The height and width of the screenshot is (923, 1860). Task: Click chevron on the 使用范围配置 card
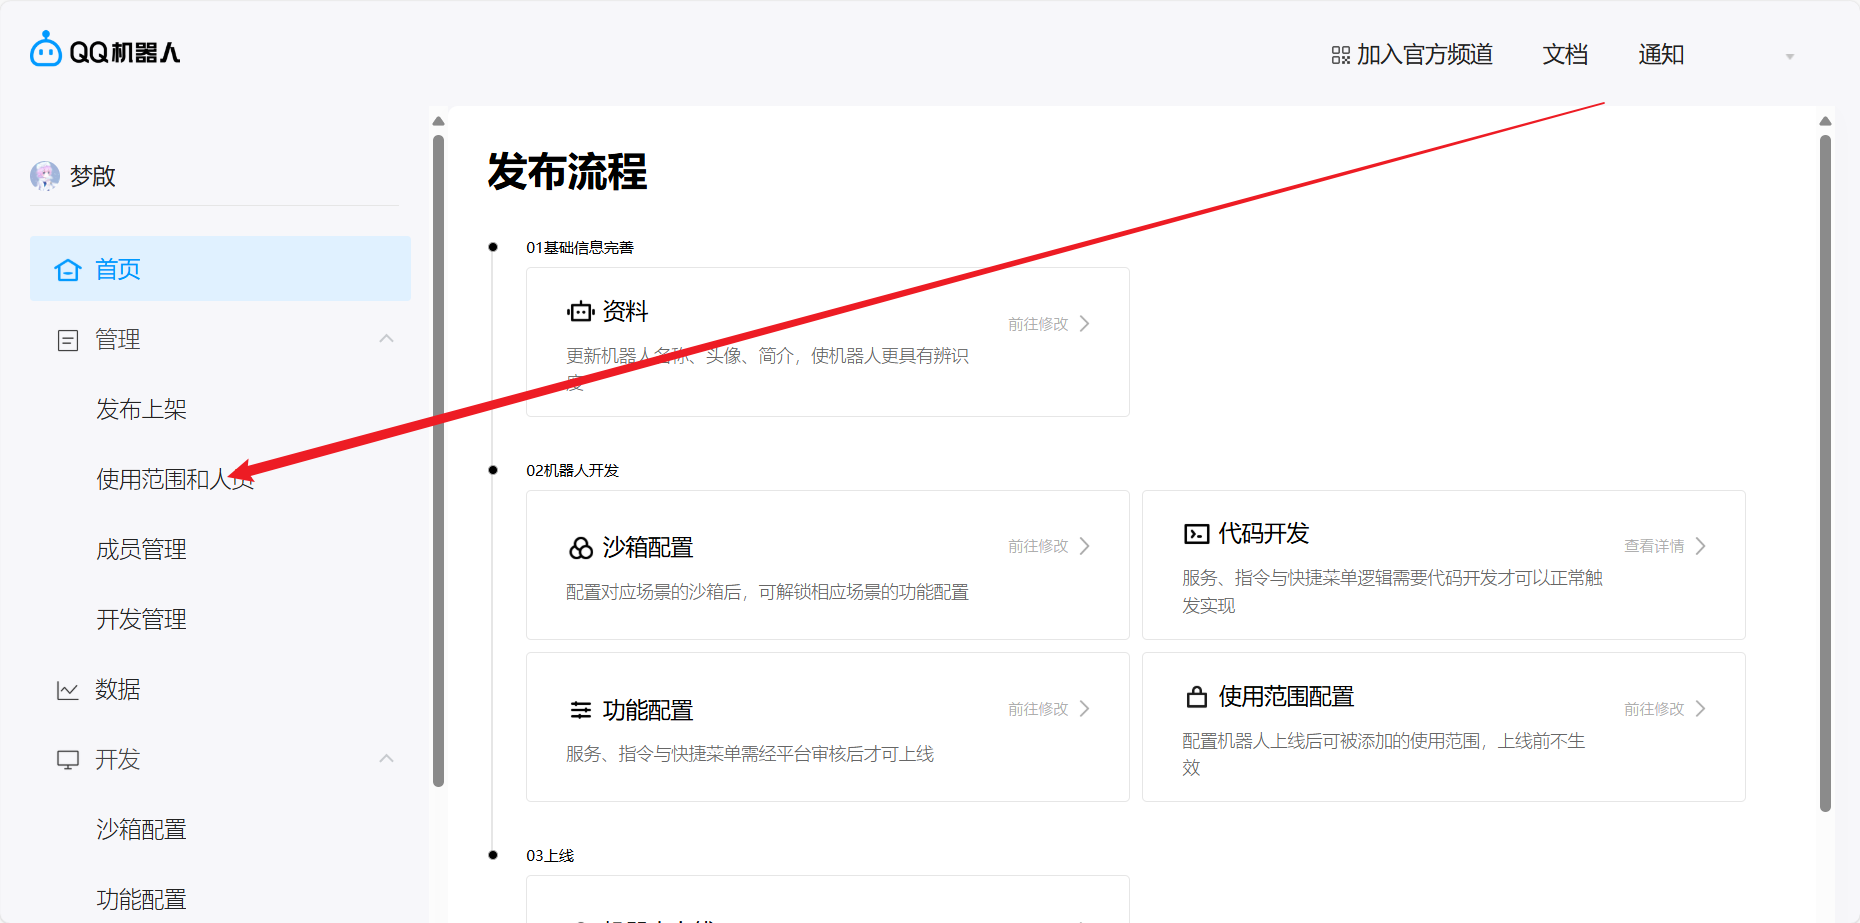[x=1701, y=709]
